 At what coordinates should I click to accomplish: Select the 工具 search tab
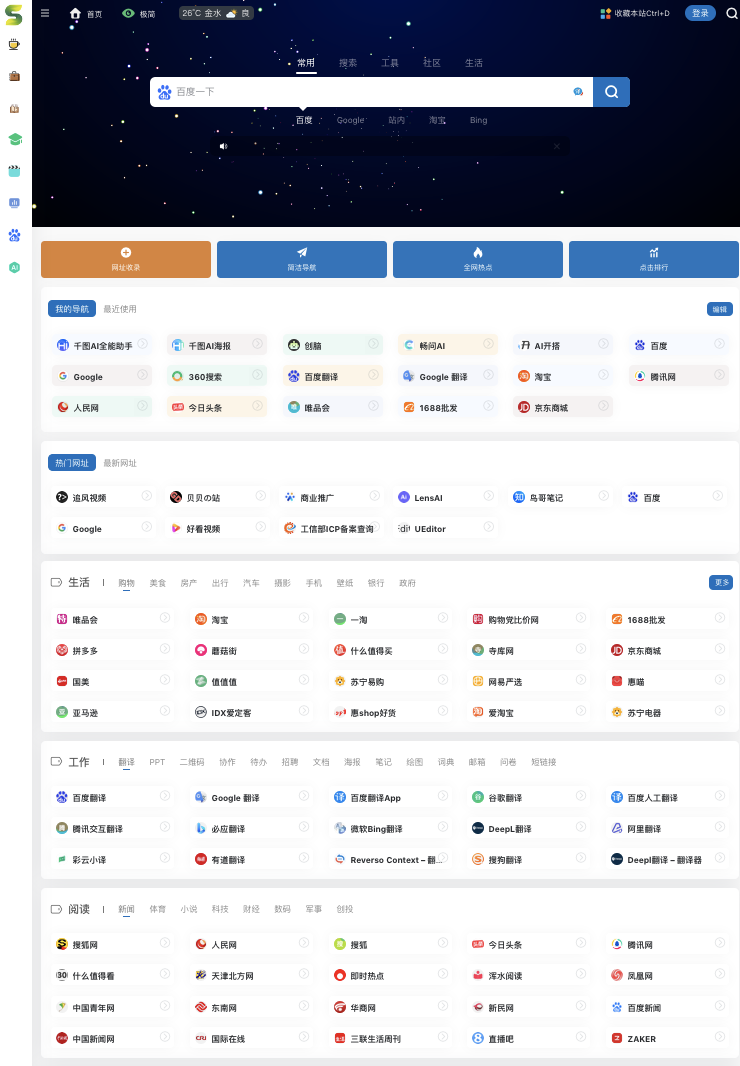coord(390,63)
